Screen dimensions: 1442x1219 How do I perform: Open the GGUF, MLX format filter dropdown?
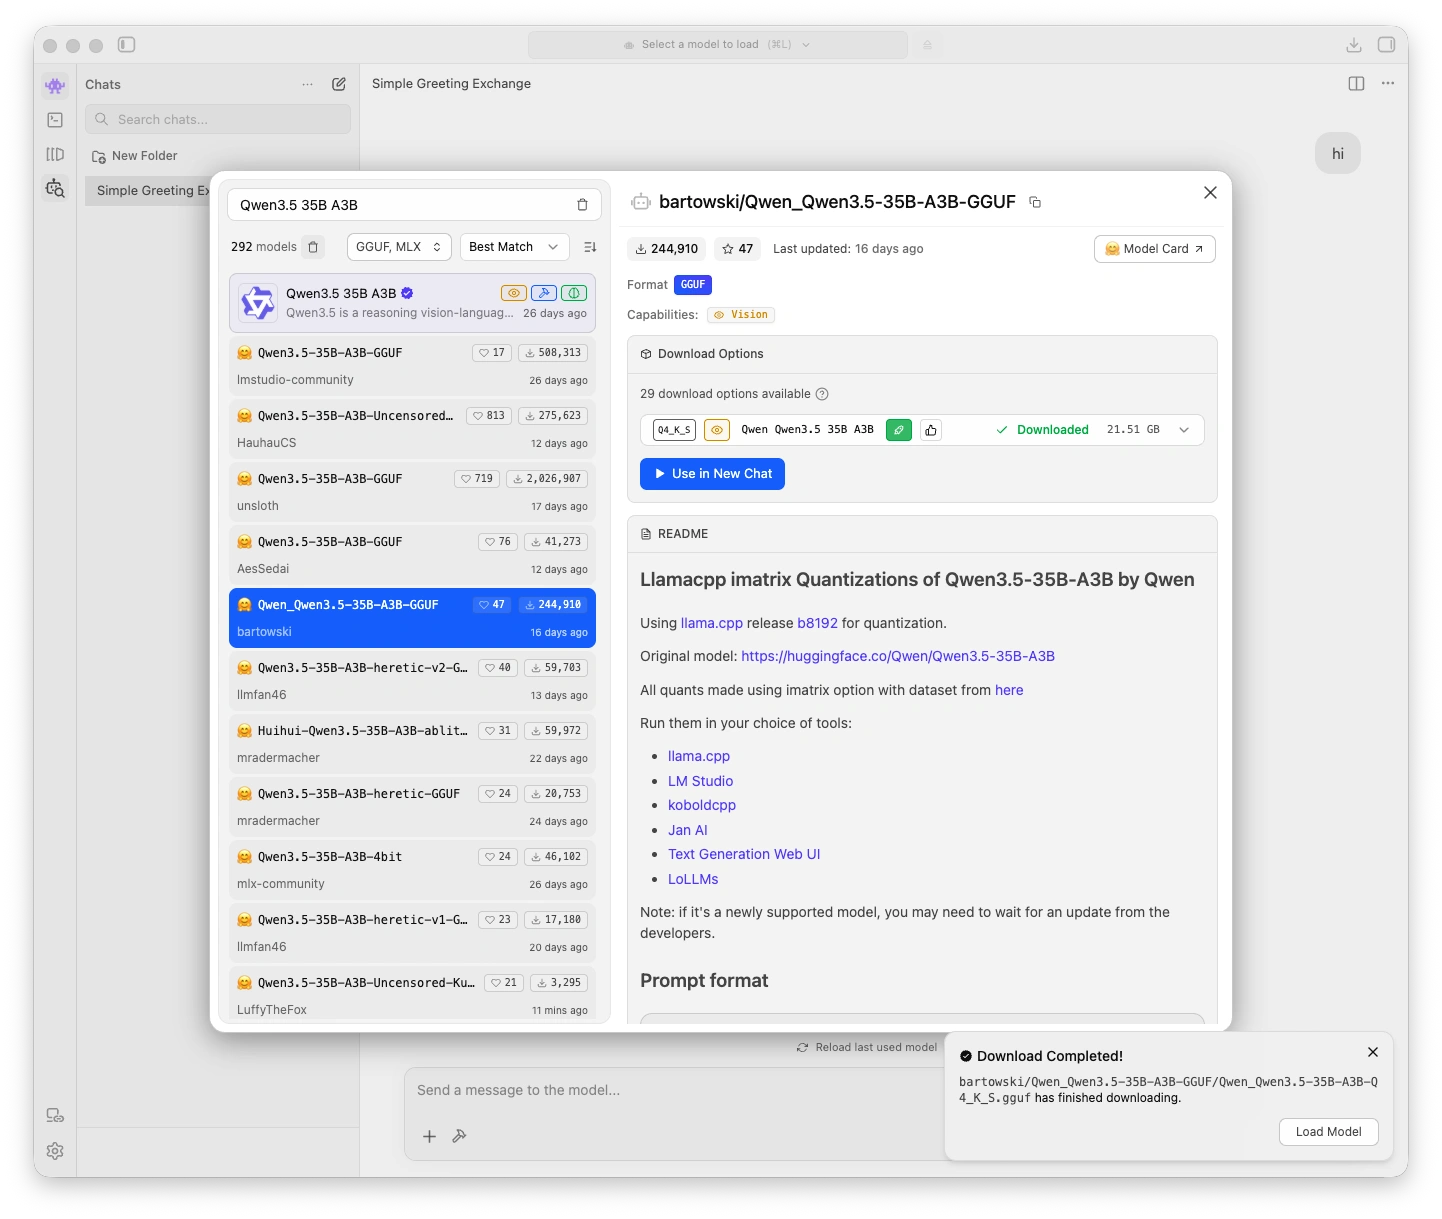point(398,247)
